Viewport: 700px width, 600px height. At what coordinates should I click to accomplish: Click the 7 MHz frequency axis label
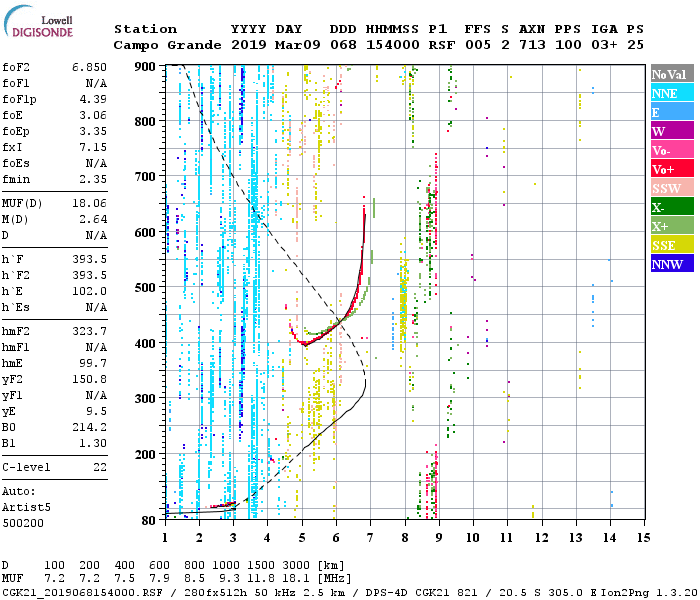point(370,537)
